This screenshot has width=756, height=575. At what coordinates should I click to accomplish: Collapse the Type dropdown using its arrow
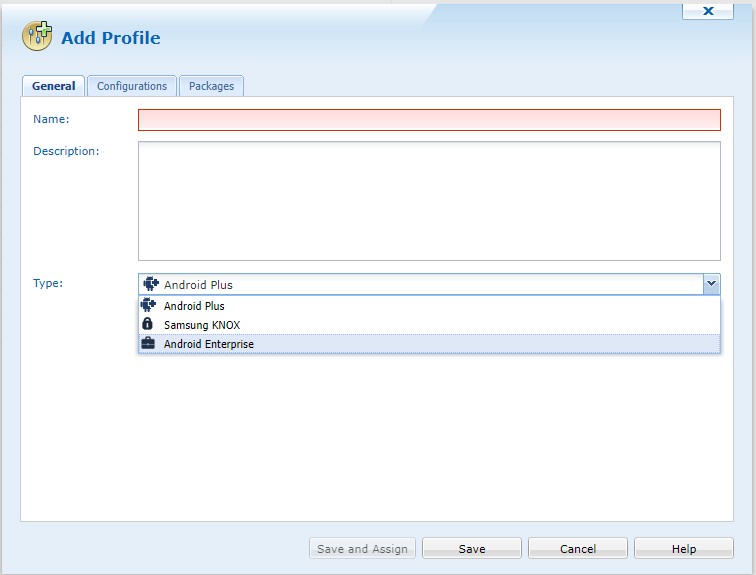[711, 284]
